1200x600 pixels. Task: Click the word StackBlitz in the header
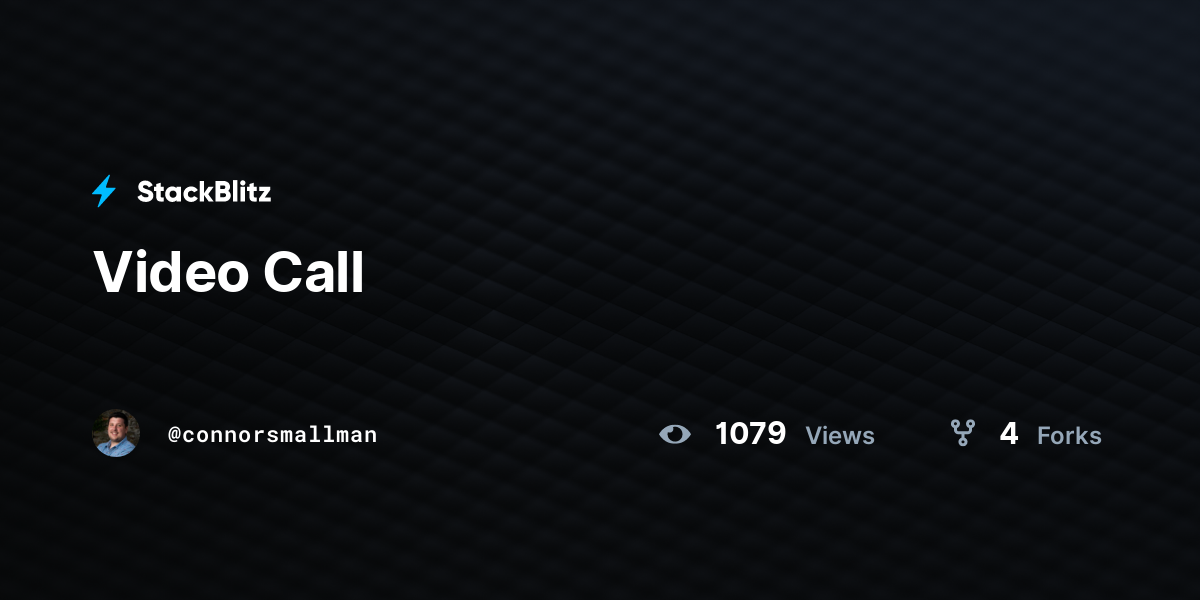tap(204, 192)
